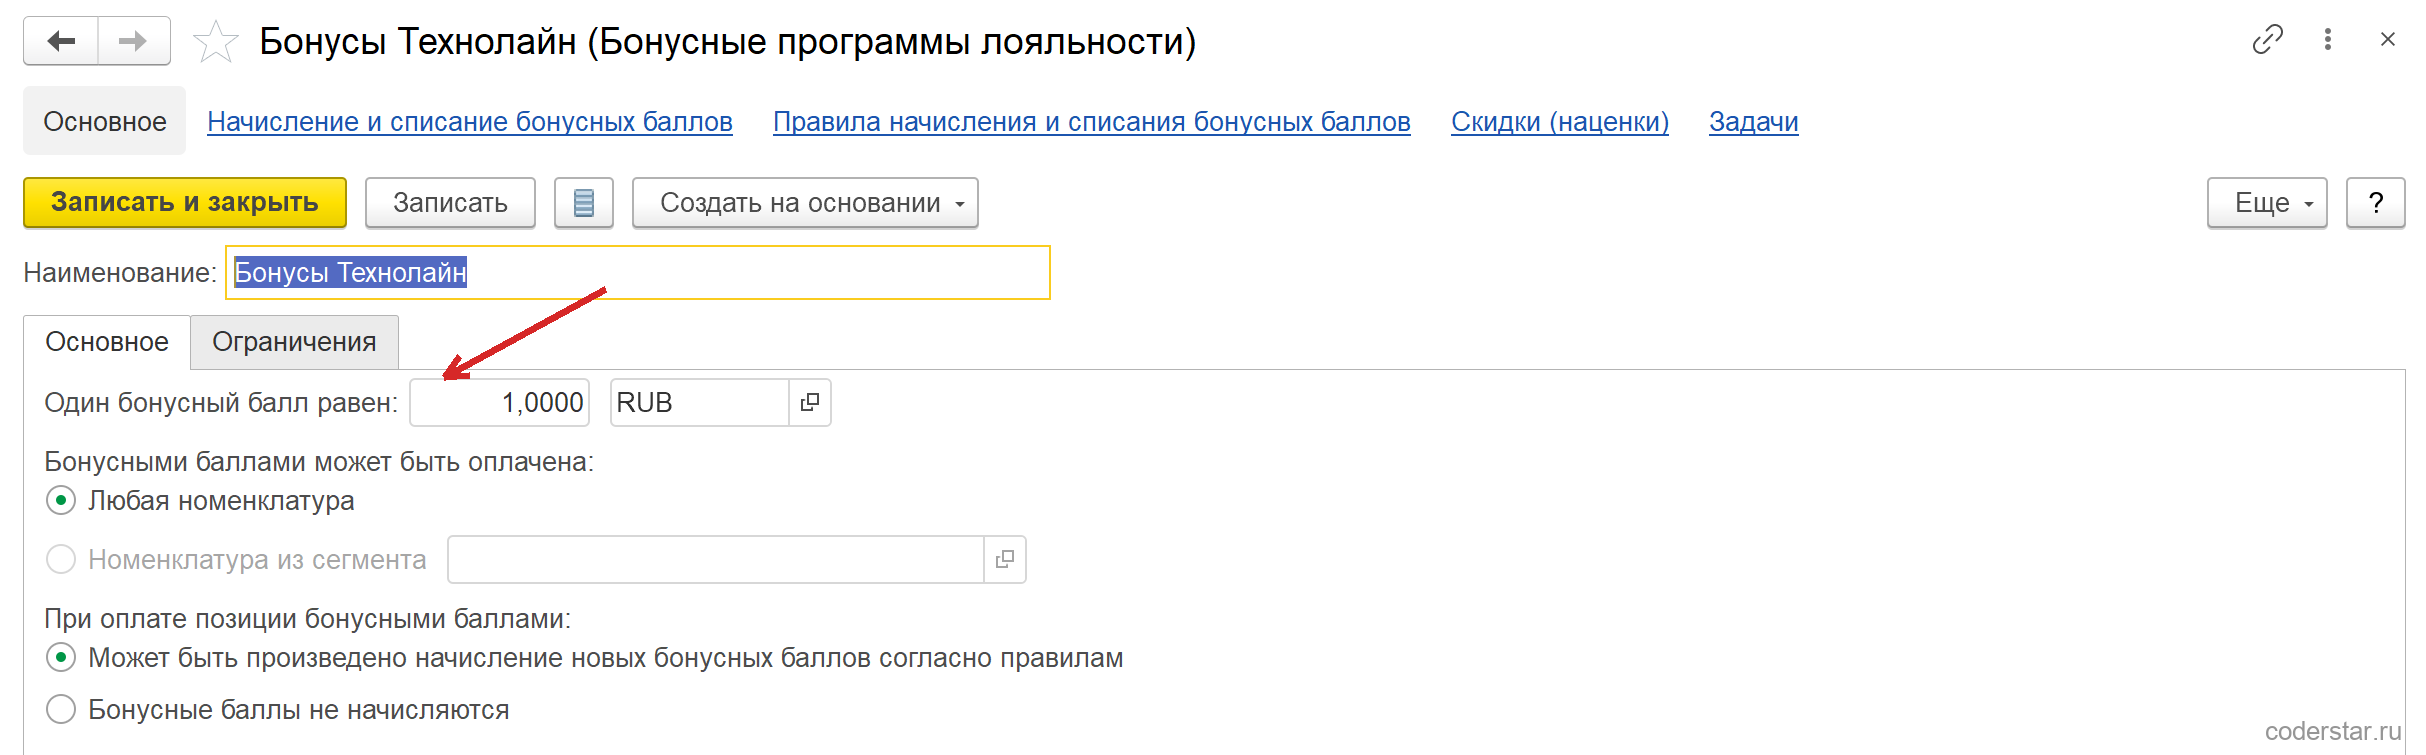2426x755 pixels.
Task: Expand the 'Еще' dropdown menu
Action: pos(2267,203)
